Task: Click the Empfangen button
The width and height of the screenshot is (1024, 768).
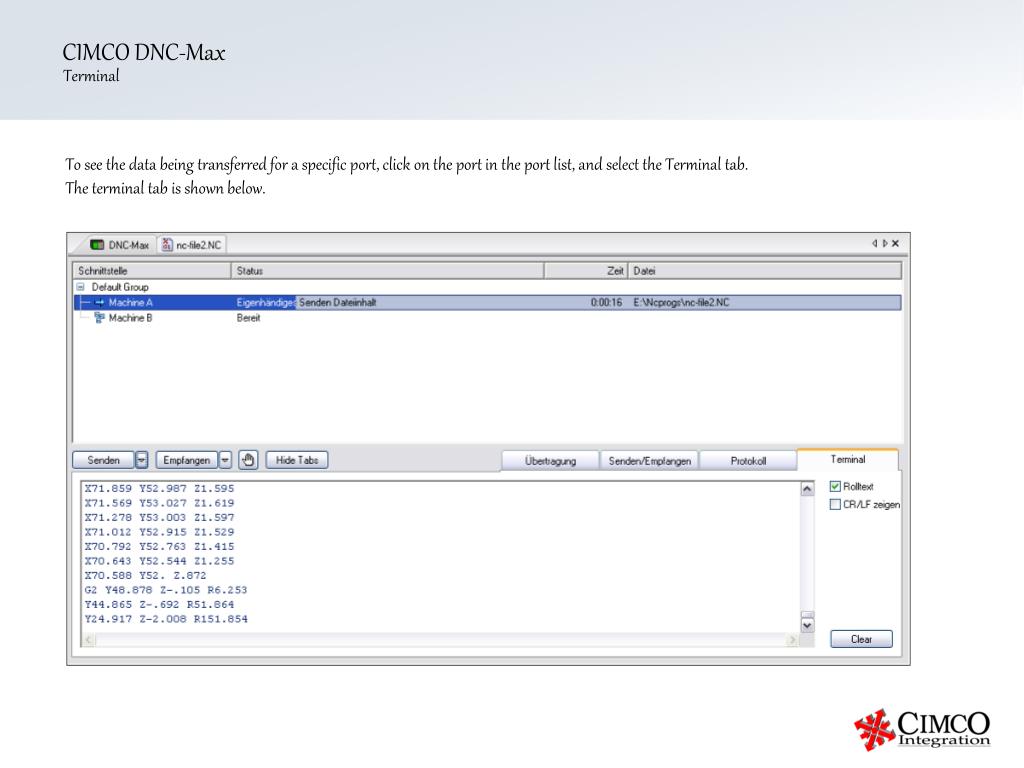Action: point(187,460)
